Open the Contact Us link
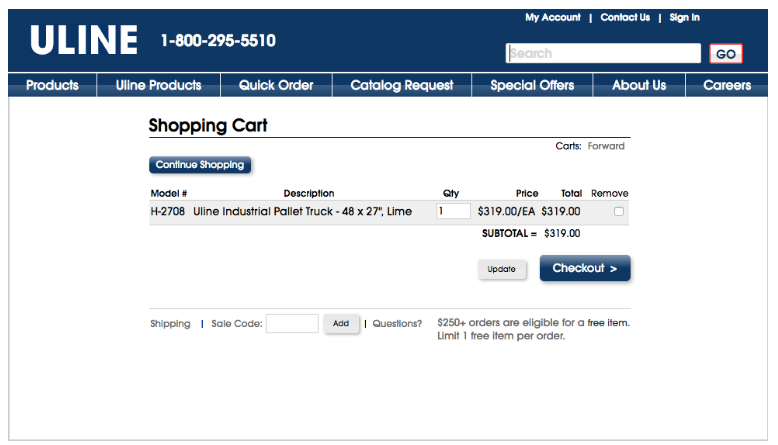The image size is (778, 445). tap(625, 18)
